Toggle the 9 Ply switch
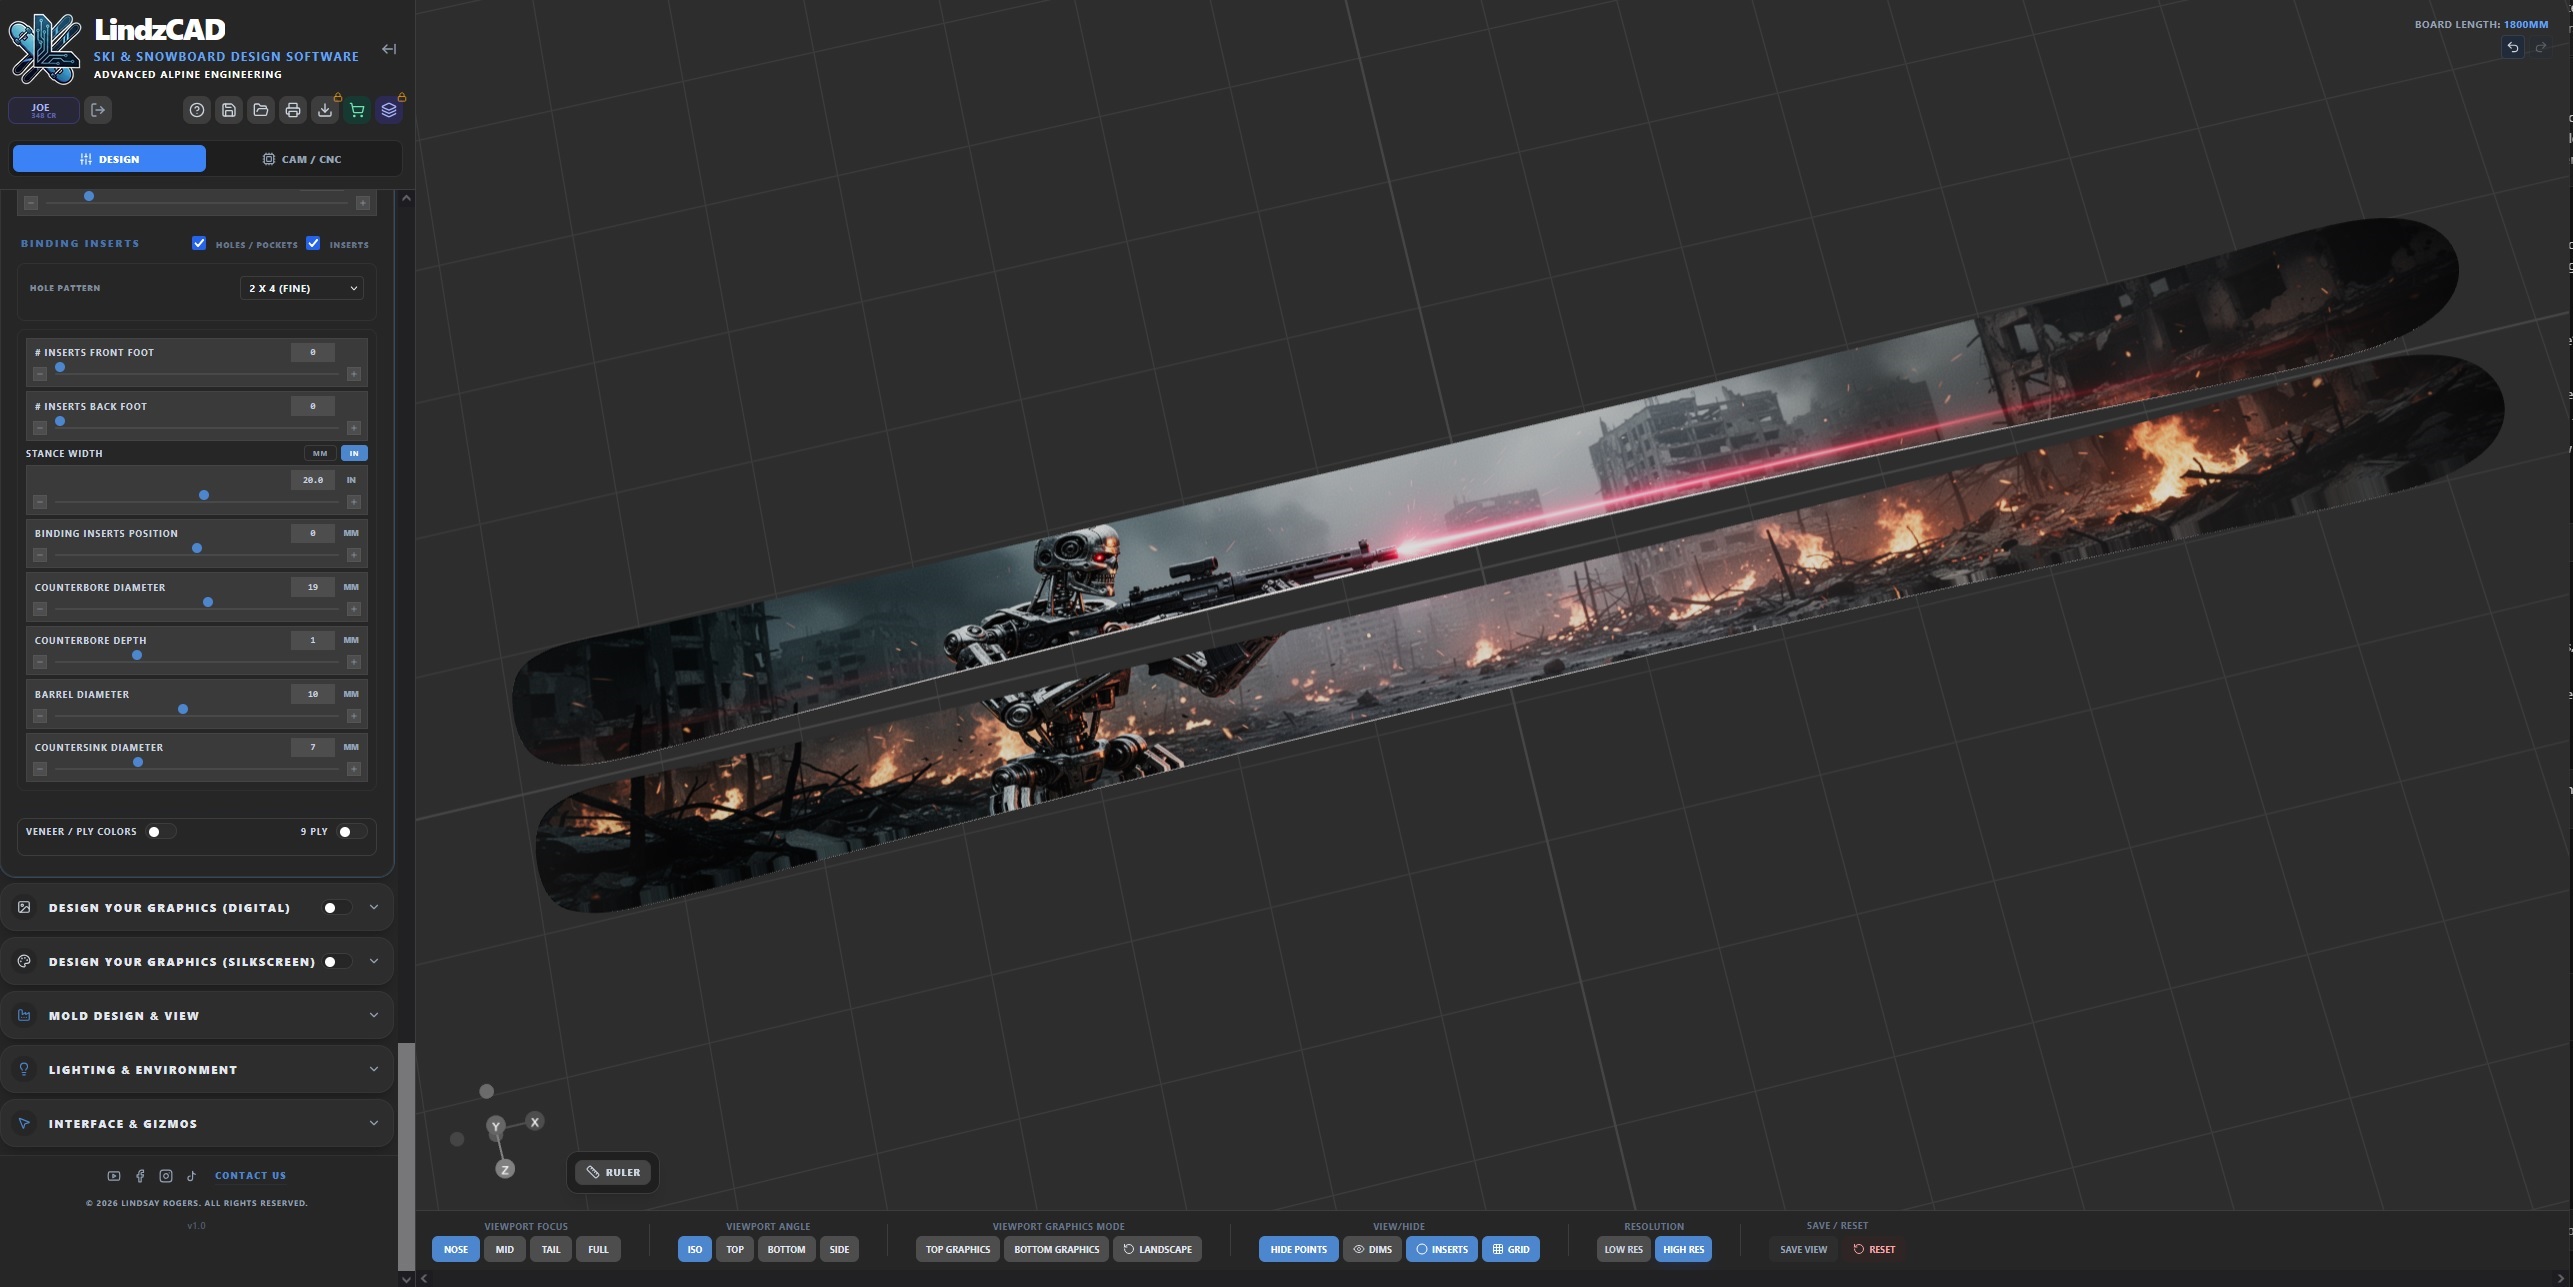 coord(351,832)
